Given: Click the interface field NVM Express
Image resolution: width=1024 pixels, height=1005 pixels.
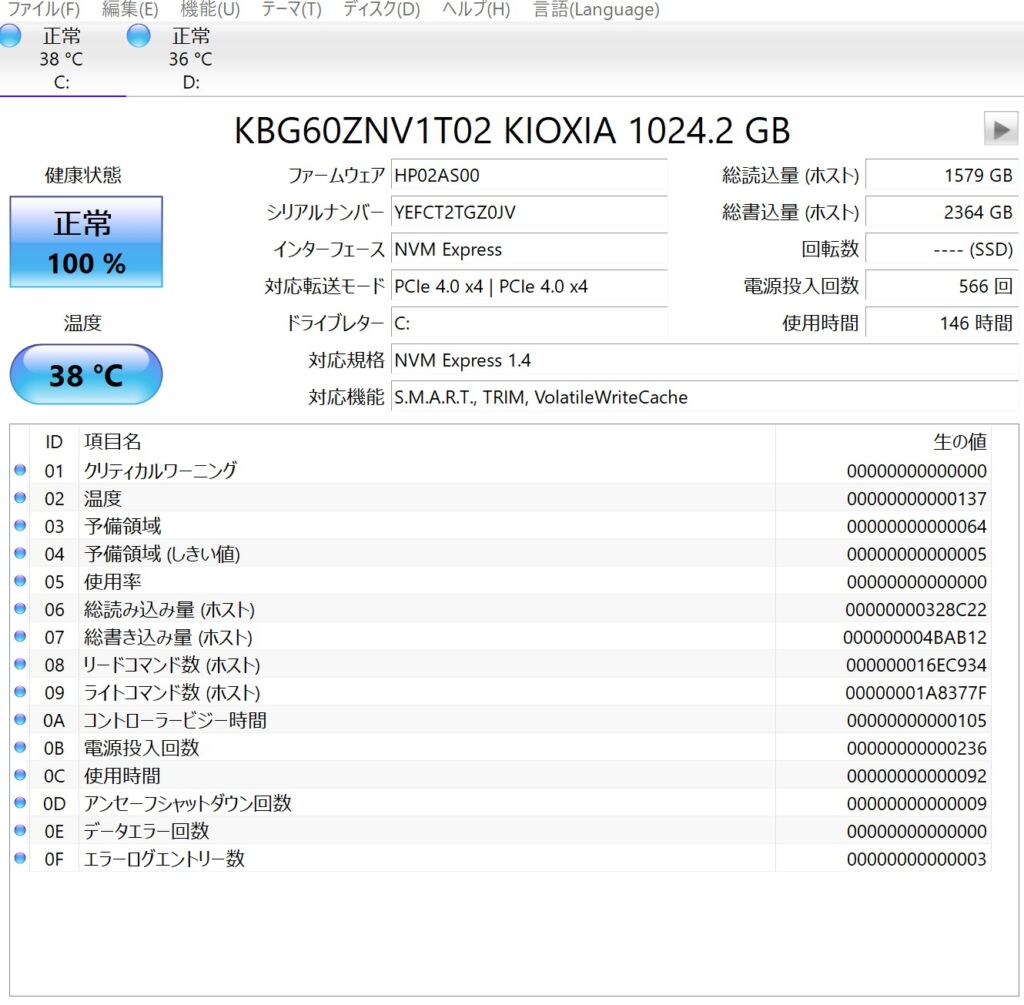Looking at the screenshot, I should coord(529,249).
